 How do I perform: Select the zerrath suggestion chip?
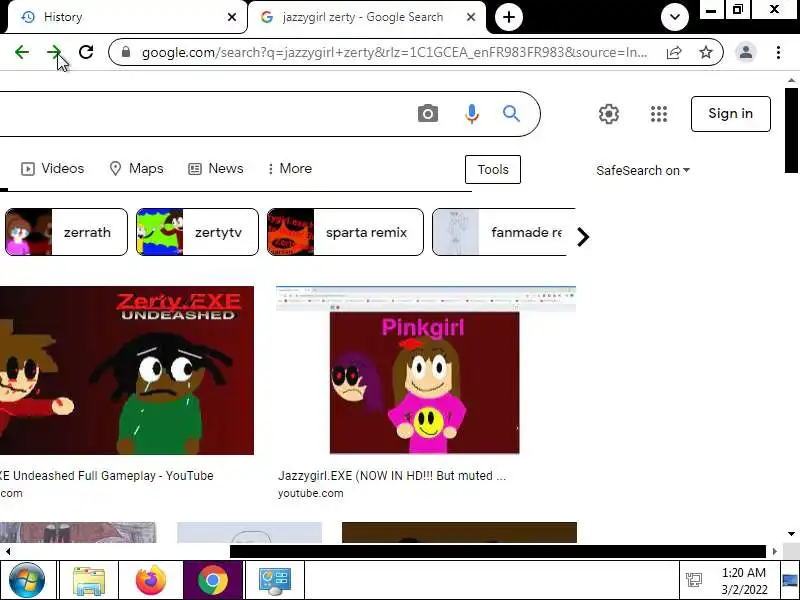coord(66,232)
